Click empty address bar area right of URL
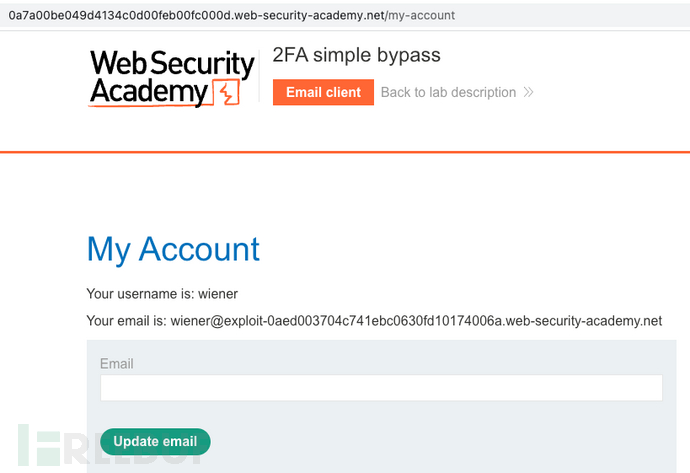Viewport: 690px width, 473px height. point(572,15)
